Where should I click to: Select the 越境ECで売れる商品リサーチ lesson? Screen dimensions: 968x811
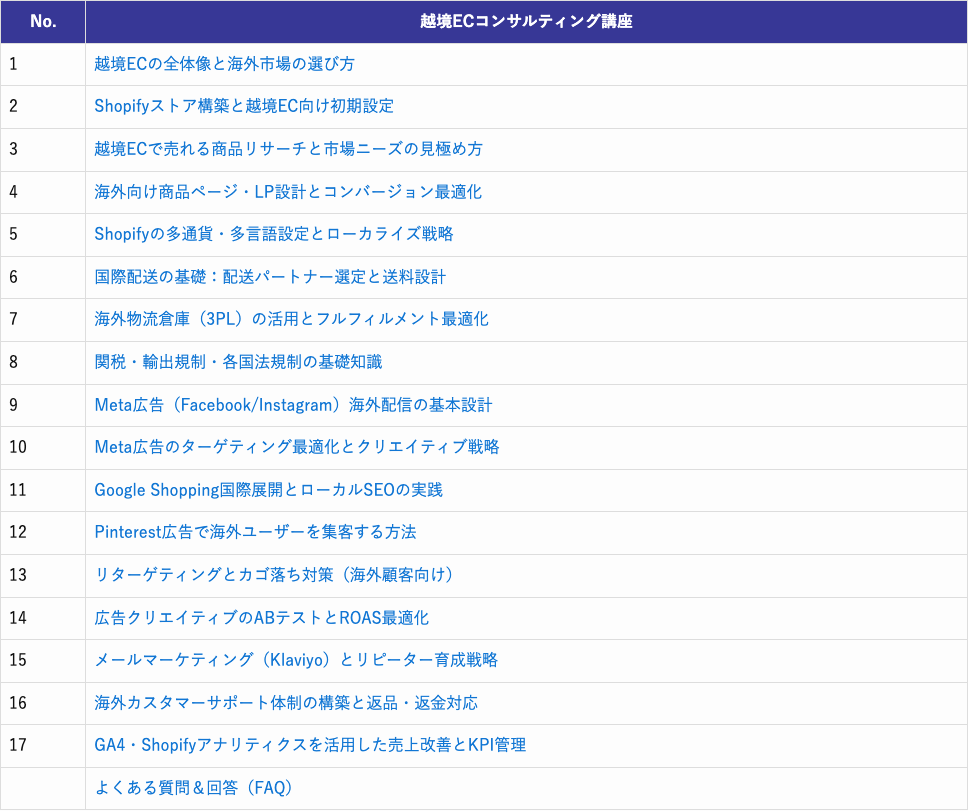[288, 149]
